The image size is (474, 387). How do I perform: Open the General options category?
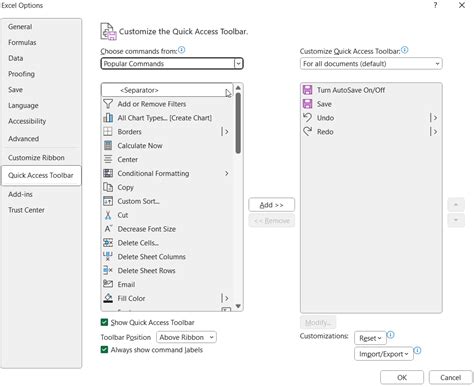coord(20,27)
